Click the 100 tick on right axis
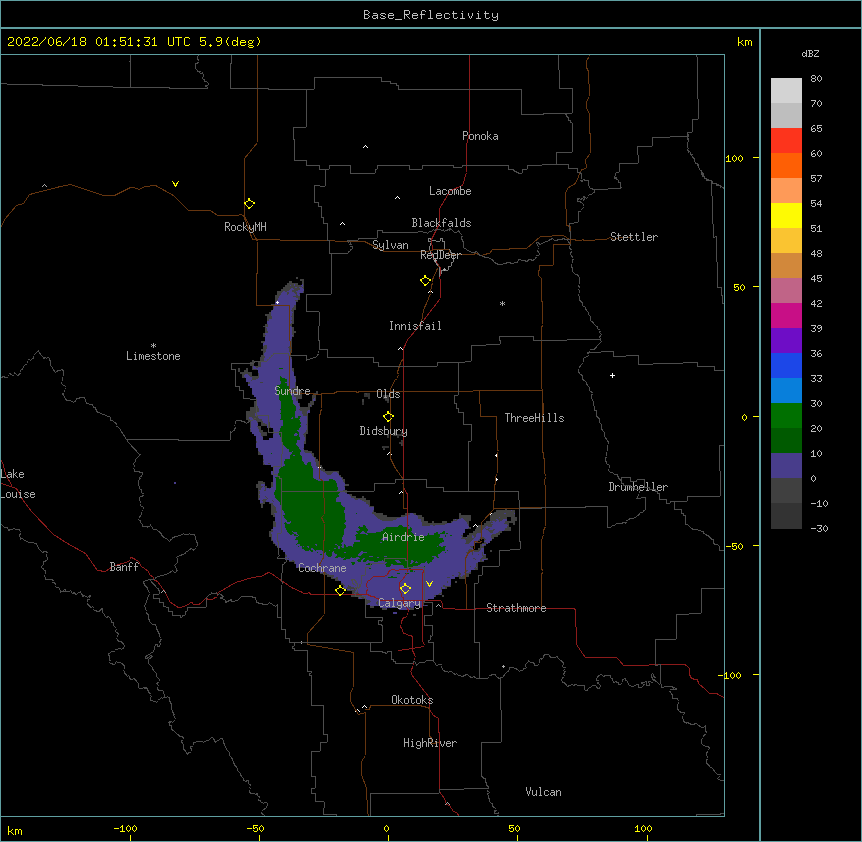 (734, 158)
